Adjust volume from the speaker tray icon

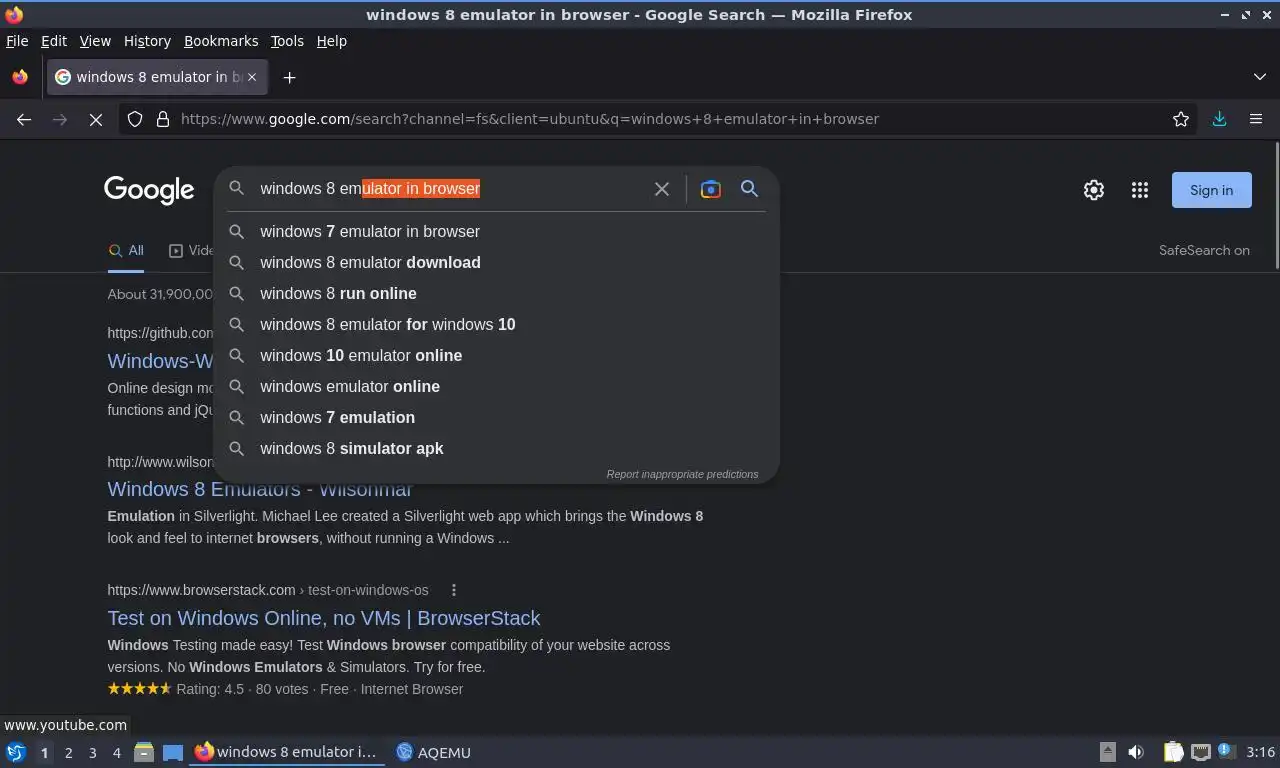[x=1136, y=752]
